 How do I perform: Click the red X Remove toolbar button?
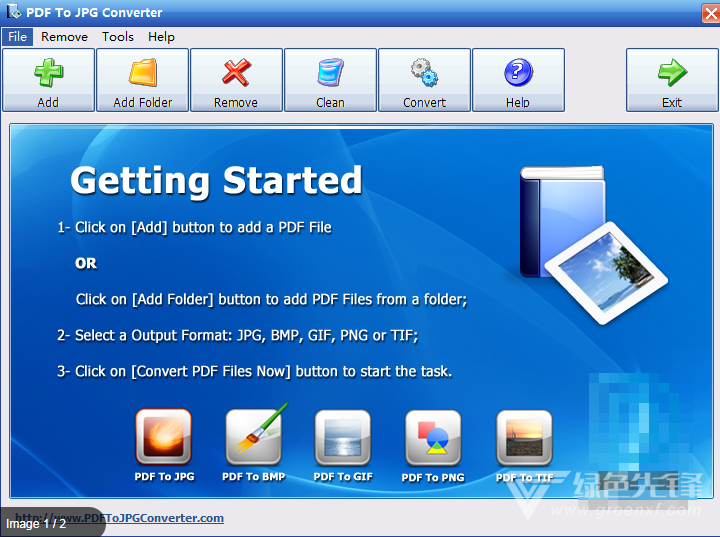(236, 80)
